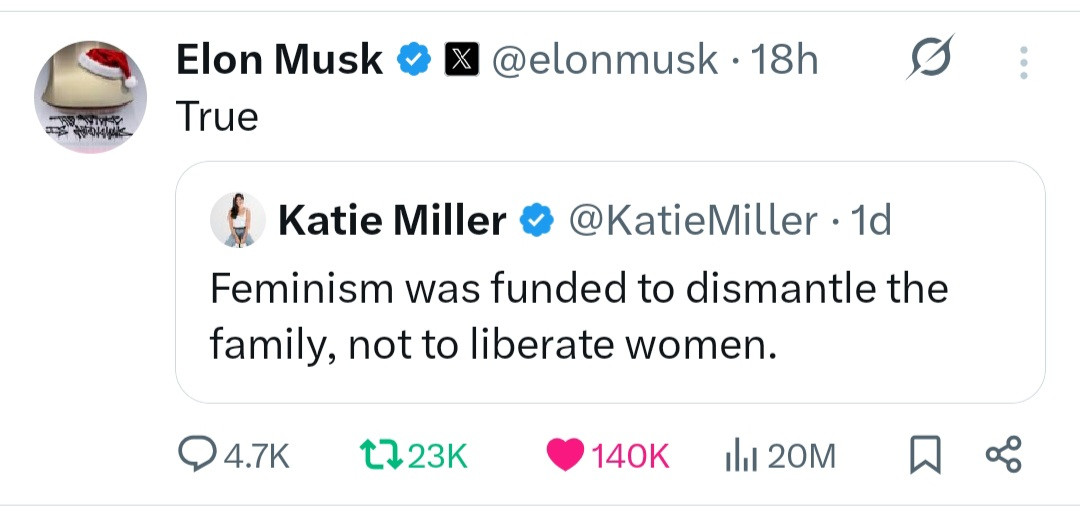Open the @KatieMiller handle link

(x=692, y=220)
